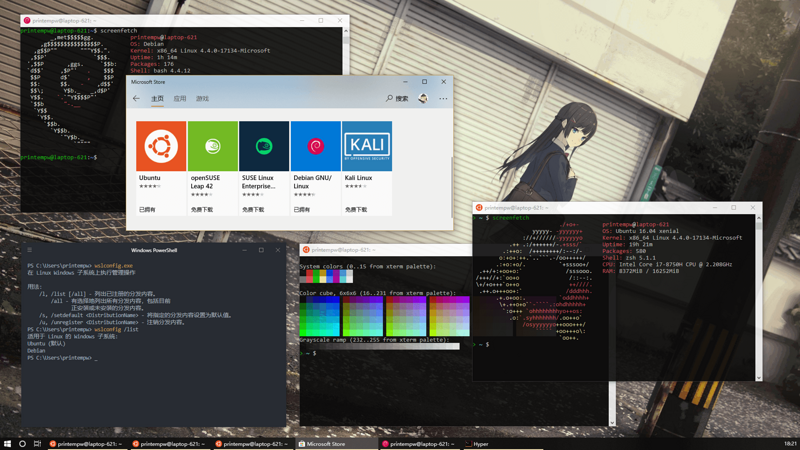The width and height of the screenshot is (800, 450).
Task: Click 已拥有 under the Ubuntu tile
Action: coord(147,210)
